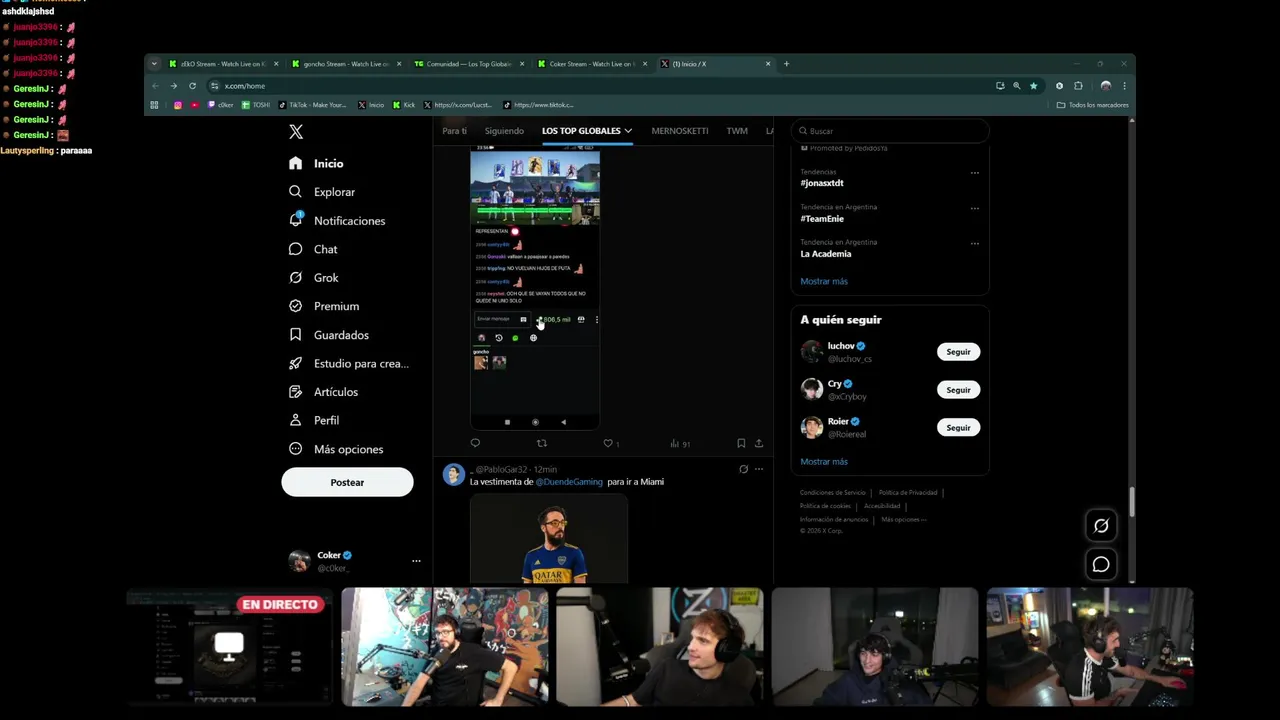Open Todos los marcadores folder
Screen dimensions: 1280x720
tap(1092, 105)
